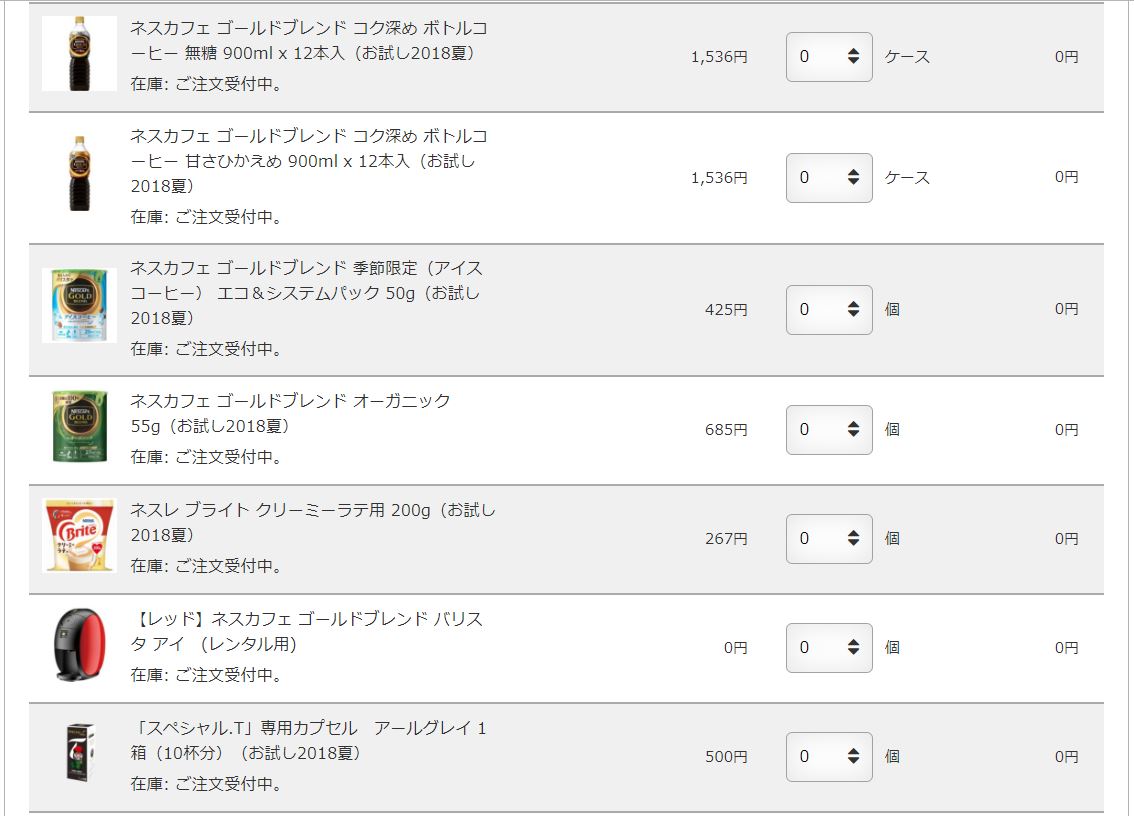Open the iced coffee Eco & System pack image
This screenshot has width=1134, height=816.
pyautogui.click(x=79, y=305)
